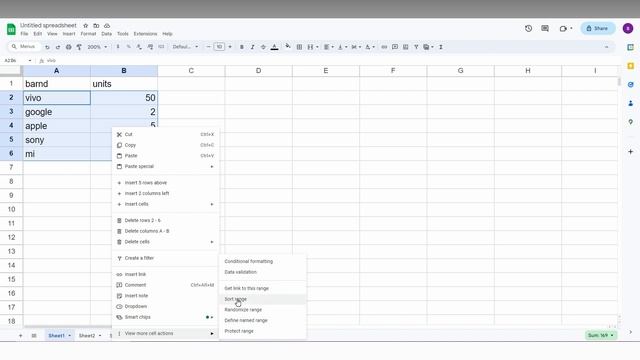Viewport: 640px width, 360px height.
Task: Click the insert link toolbar icon
Action: pyautogui.click(x=384, y=47)
